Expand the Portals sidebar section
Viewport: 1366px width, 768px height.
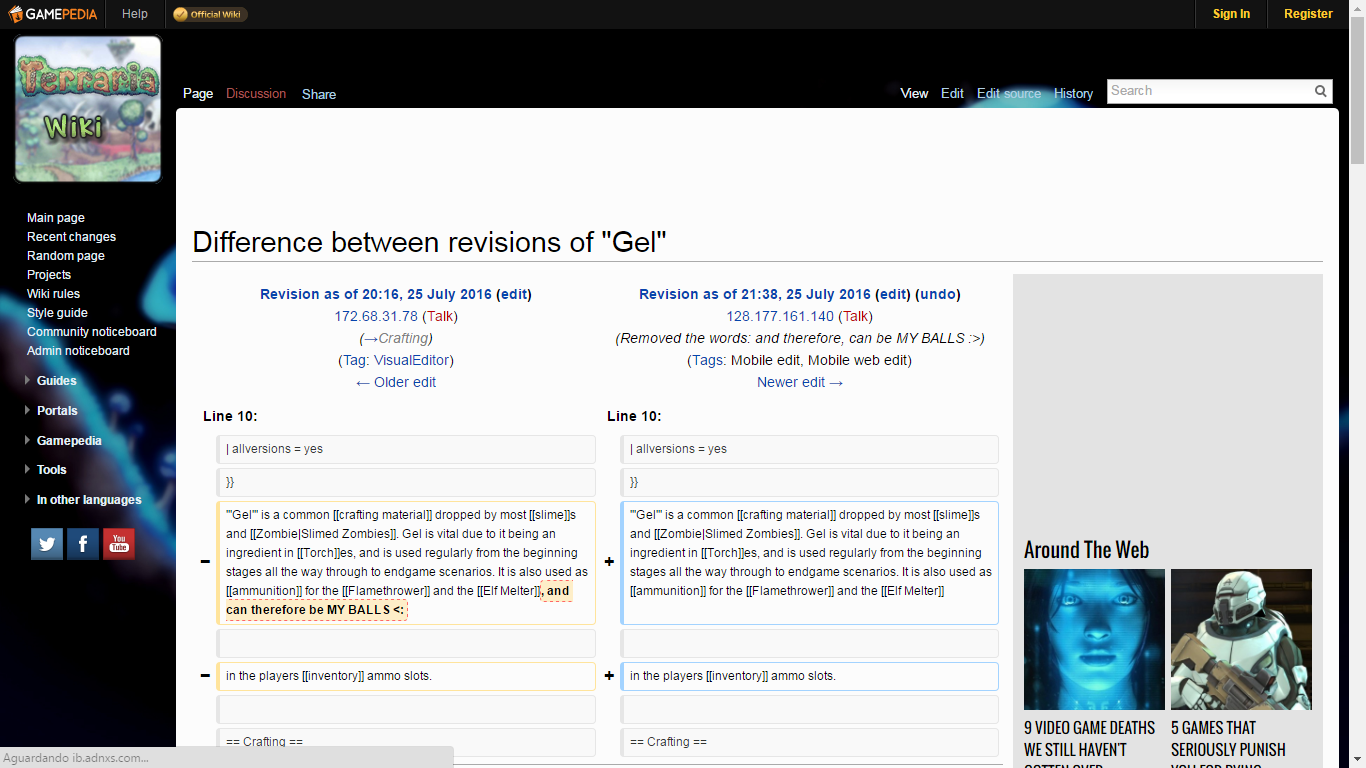click(x=57, y=411)
